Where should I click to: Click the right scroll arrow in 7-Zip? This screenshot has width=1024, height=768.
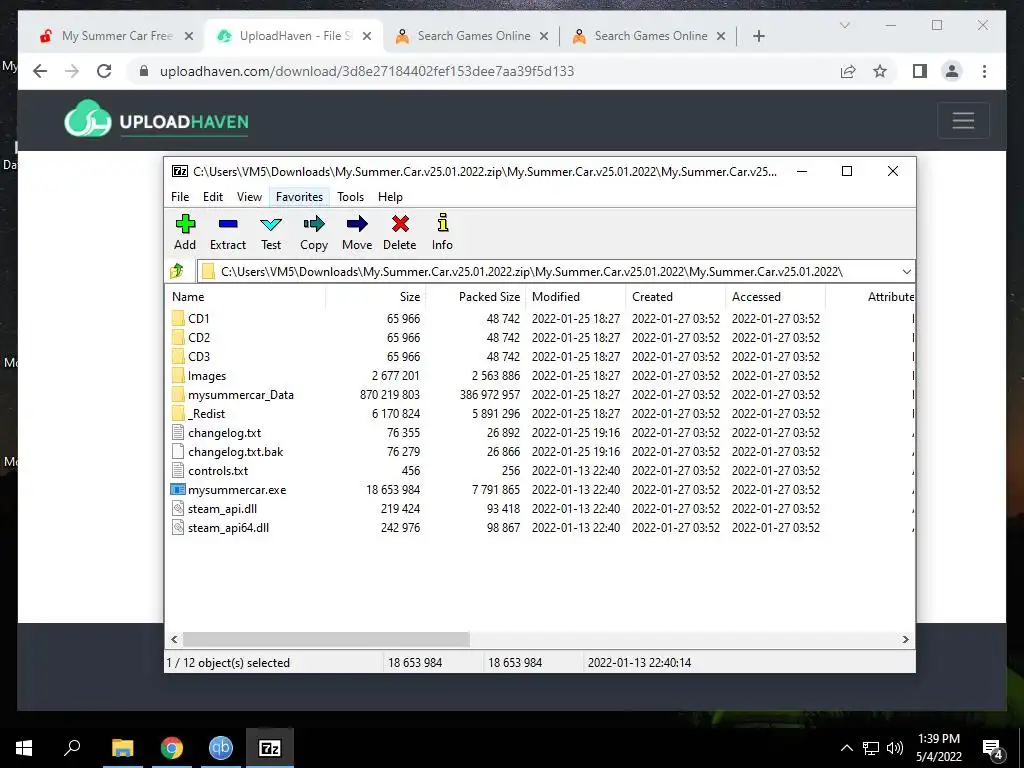[905, 639]
